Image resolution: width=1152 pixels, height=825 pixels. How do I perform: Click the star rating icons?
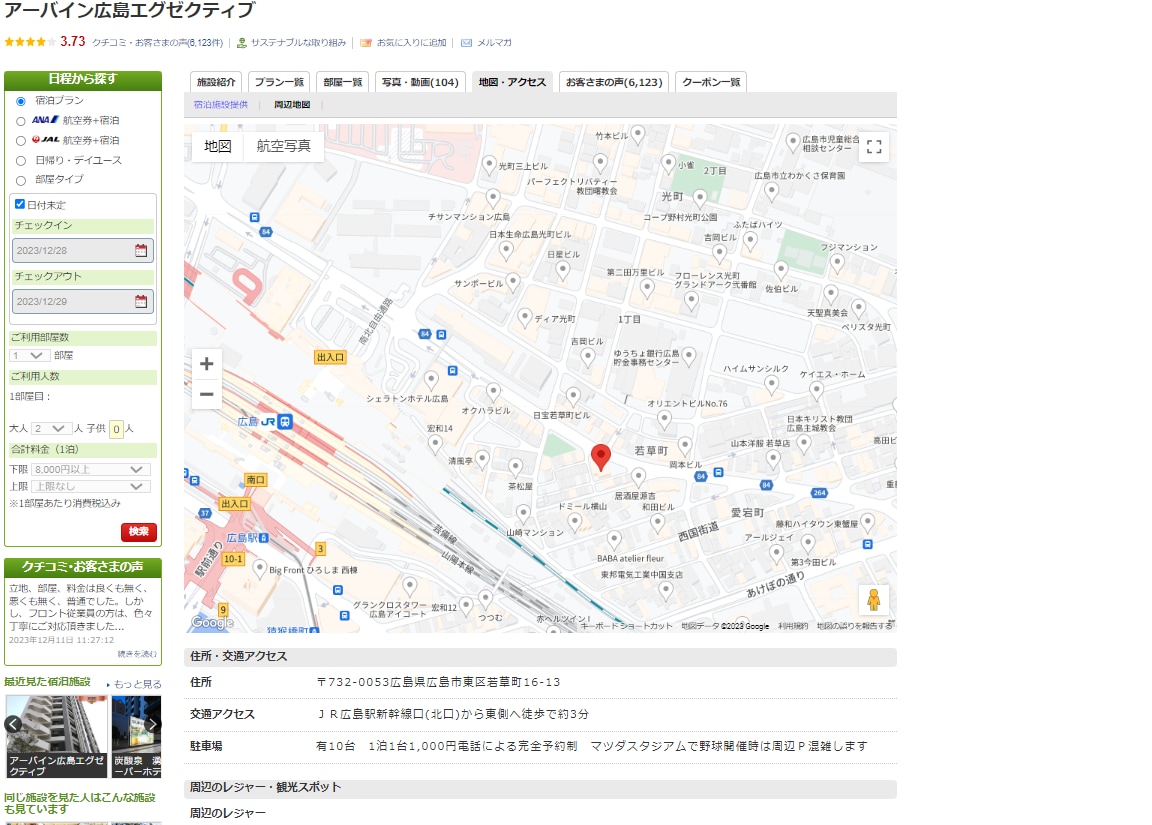tap(29, 42)
